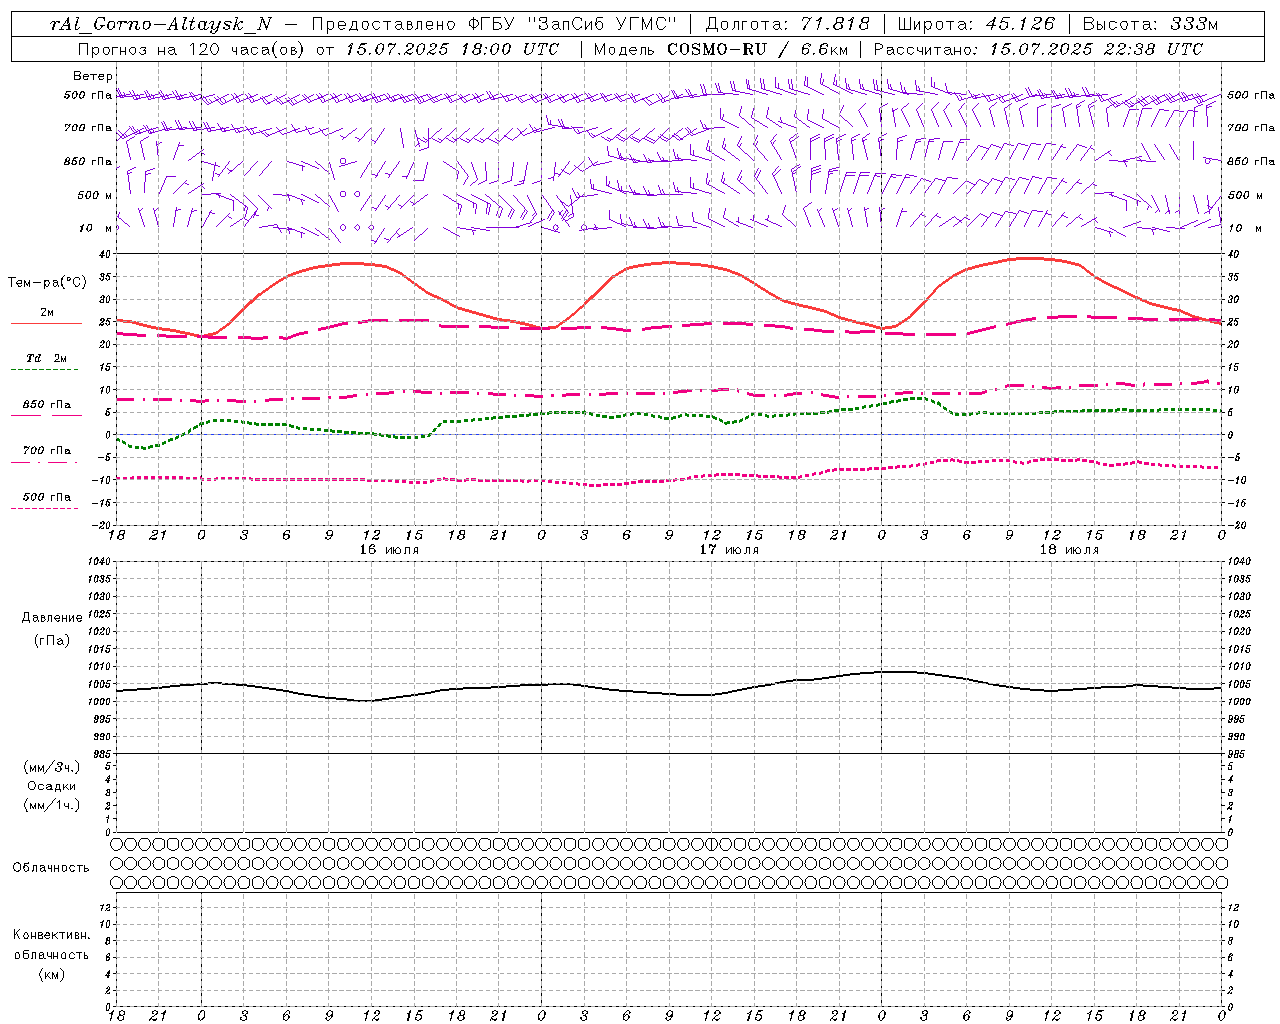Click the (мм/3ч.) precipitation unit label
This screenshot has height=1024, width=1280.
[51, 767]
